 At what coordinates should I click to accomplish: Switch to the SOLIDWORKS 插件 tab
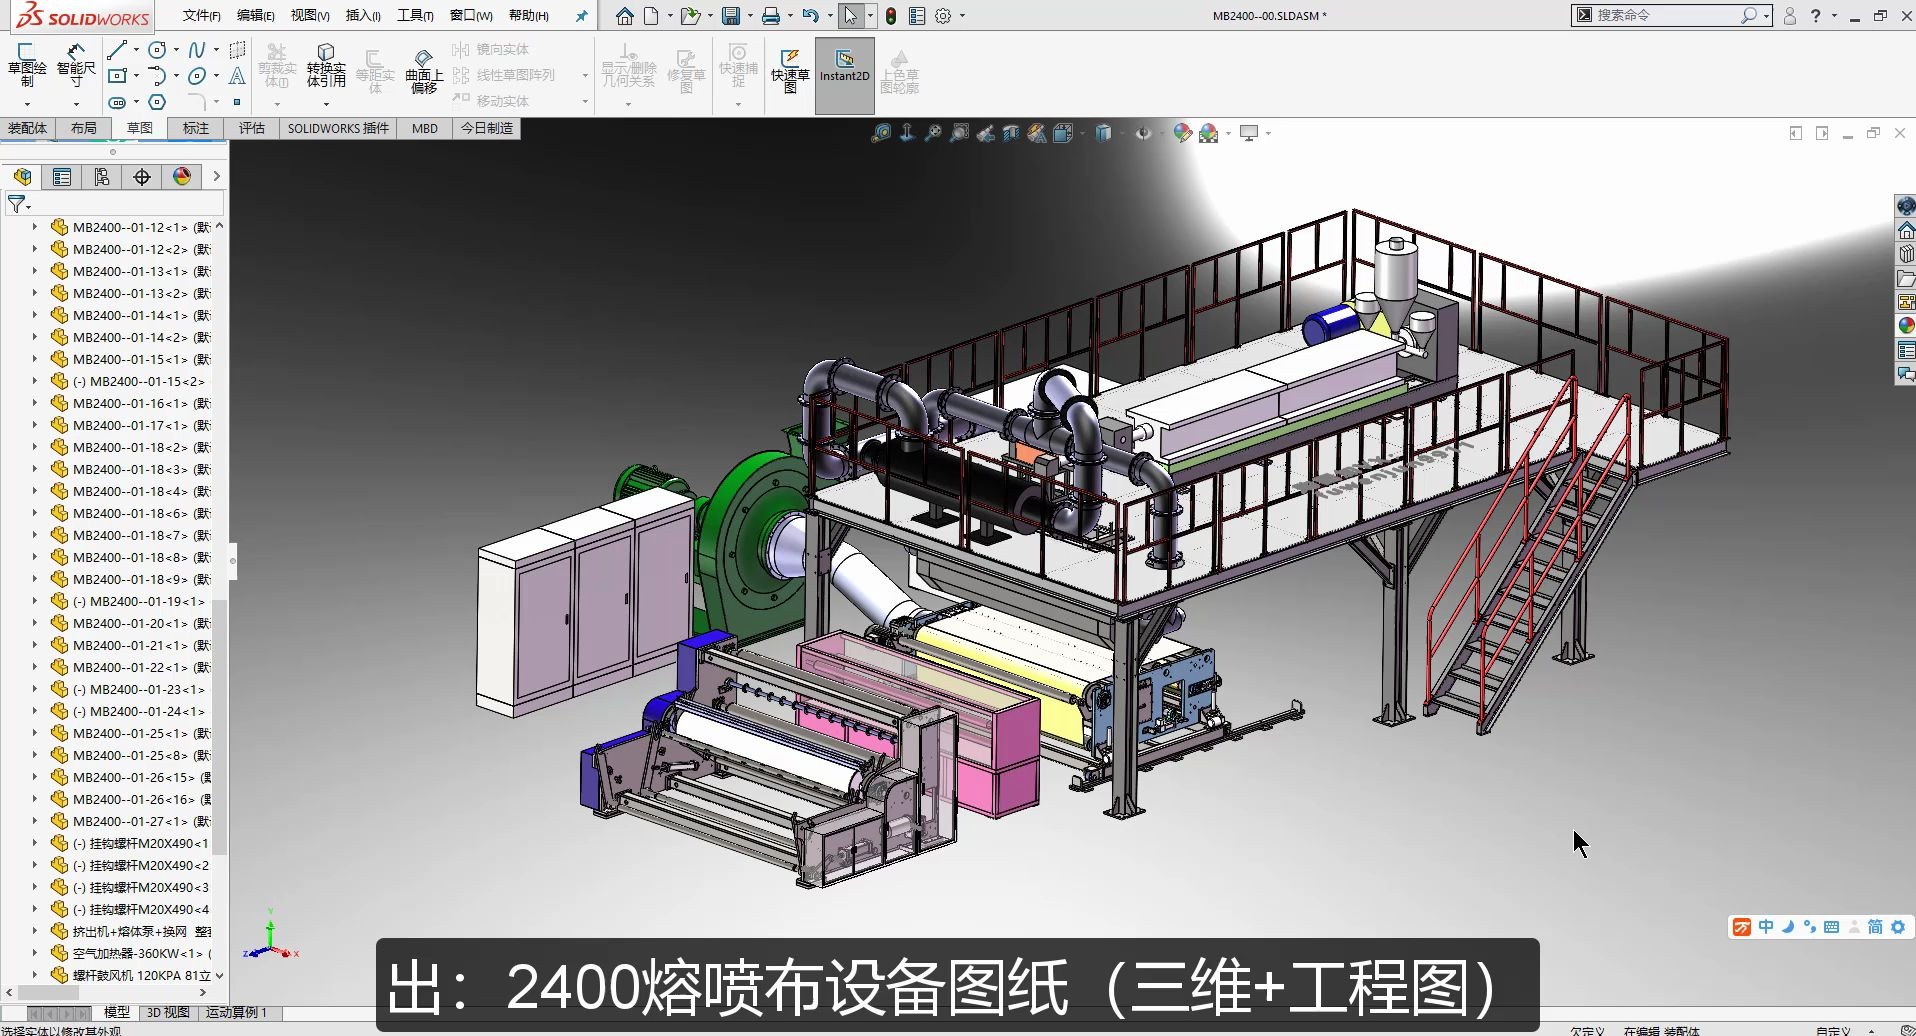coord(338,128)
